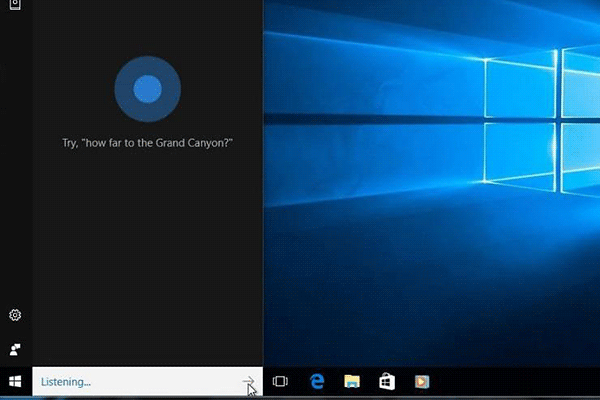The width and height of the screenshot is (600, 400).
Task: Click the Cortana feedback icon
Action: coord(15,349)
